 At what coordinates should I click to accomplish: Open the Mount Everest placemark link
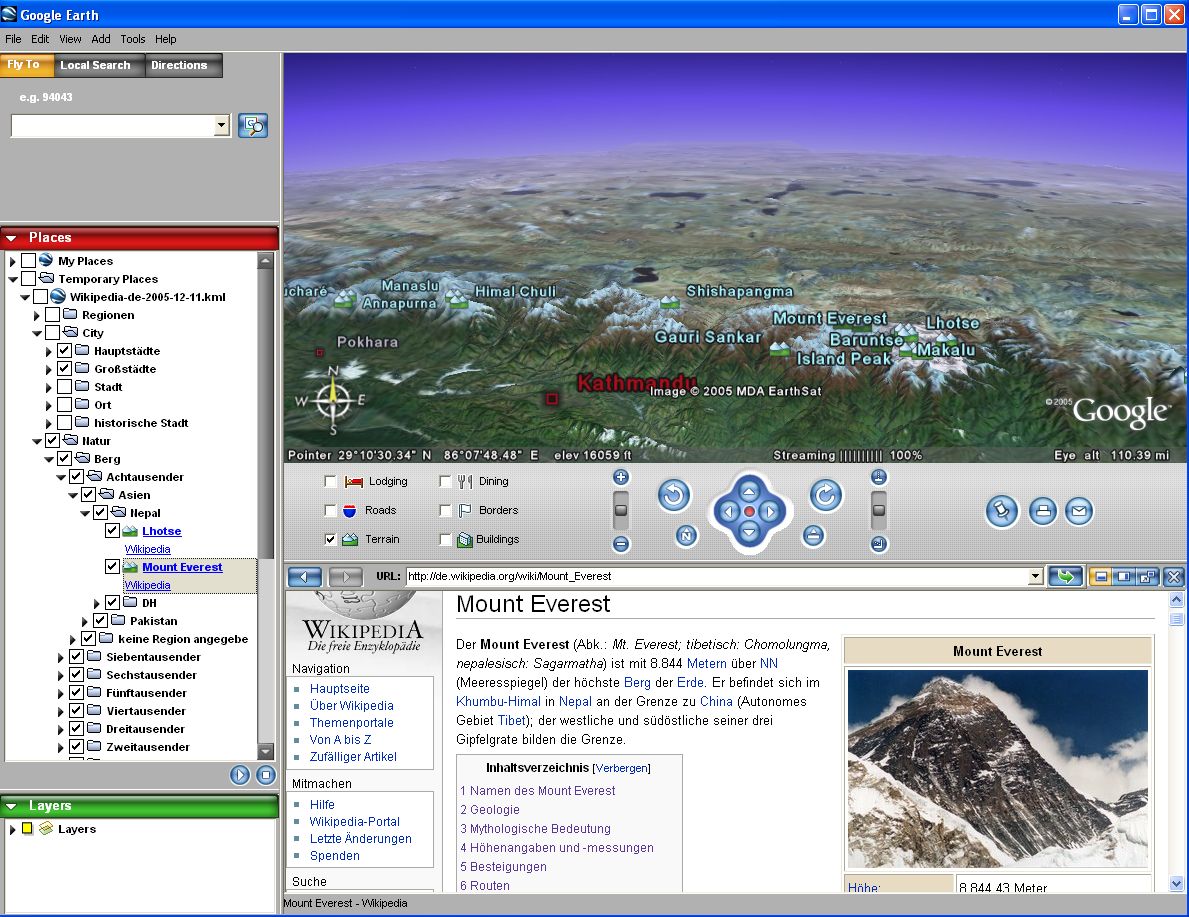coord(182,567)
